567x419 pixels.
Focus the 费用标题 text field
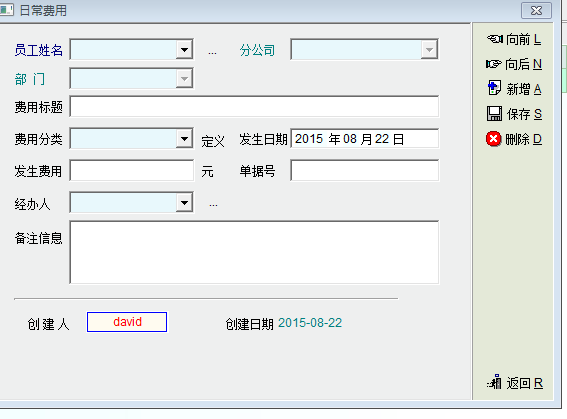coord(254,107)
